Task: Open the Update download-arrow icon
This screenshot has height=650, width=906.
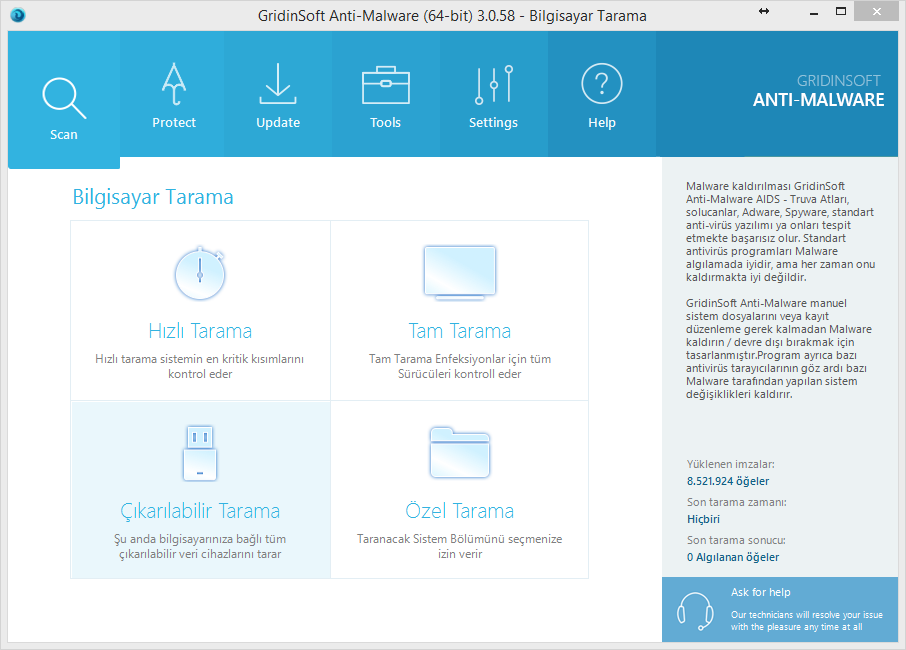Action: tap(278, 84)
